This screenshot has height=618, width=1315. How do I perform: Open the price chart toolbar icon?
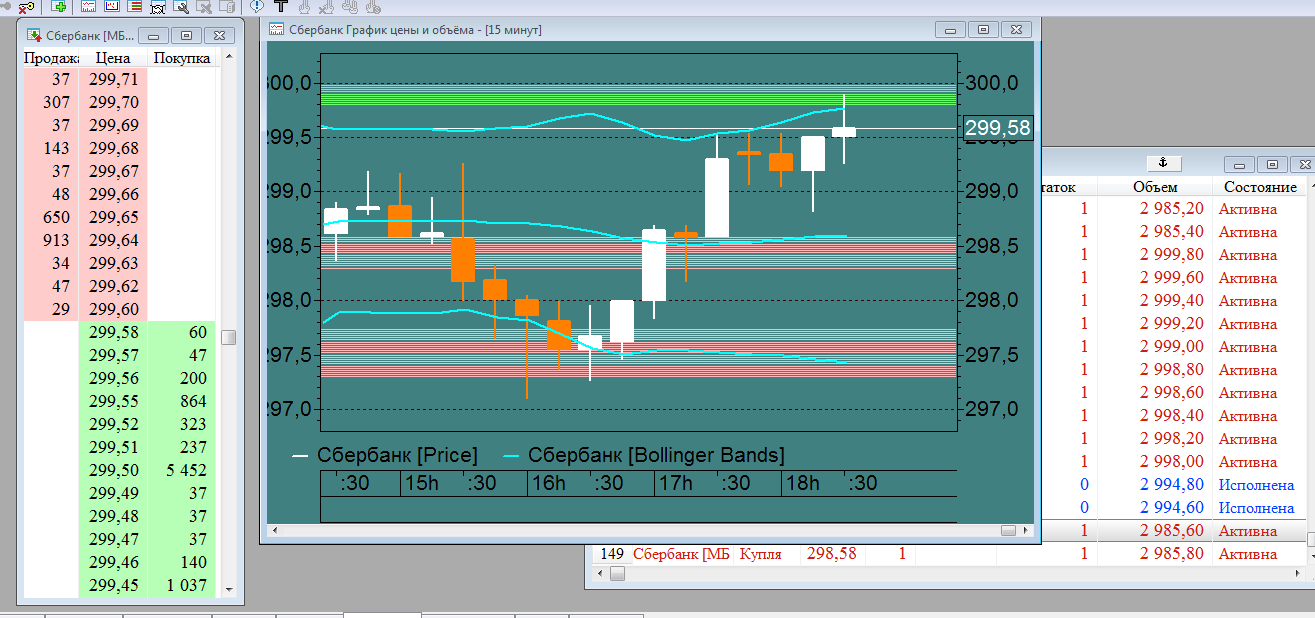pos(88,6)
